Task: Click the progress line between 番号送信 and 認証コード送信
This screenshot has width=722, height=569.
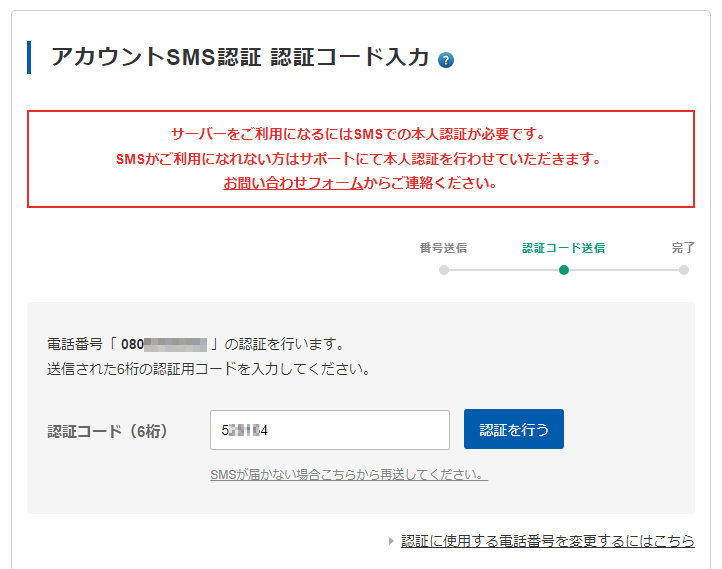Action: pos(504,270)
